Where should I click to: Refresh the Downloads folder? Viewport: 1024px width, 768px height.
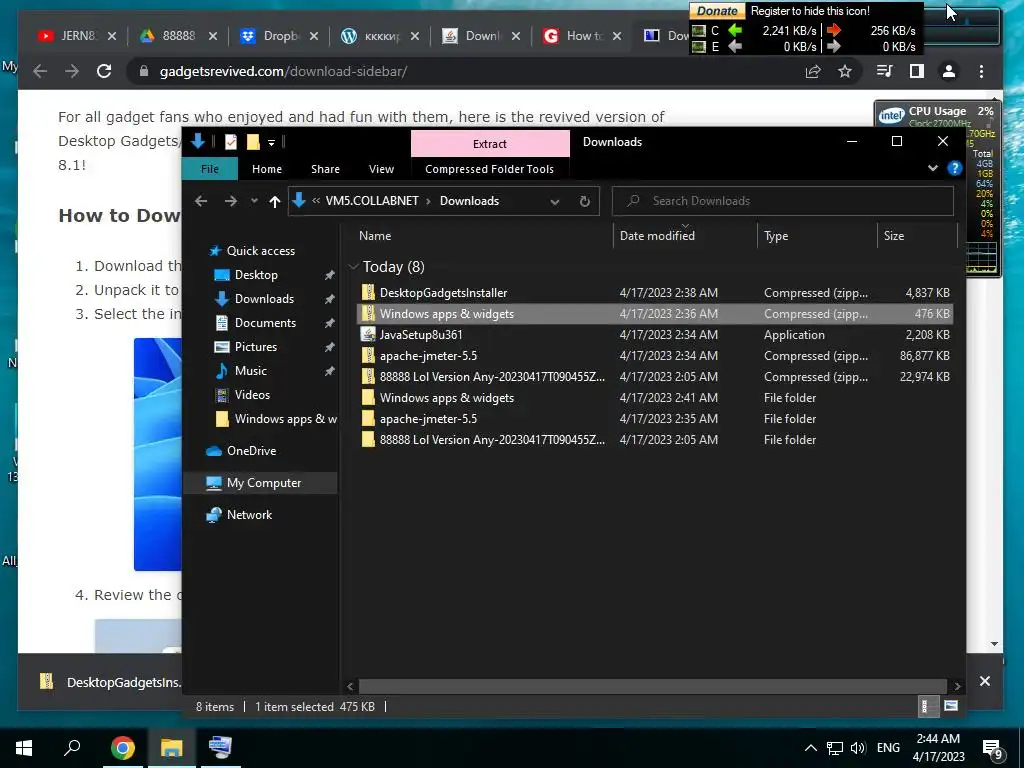[x=584, y=201]
